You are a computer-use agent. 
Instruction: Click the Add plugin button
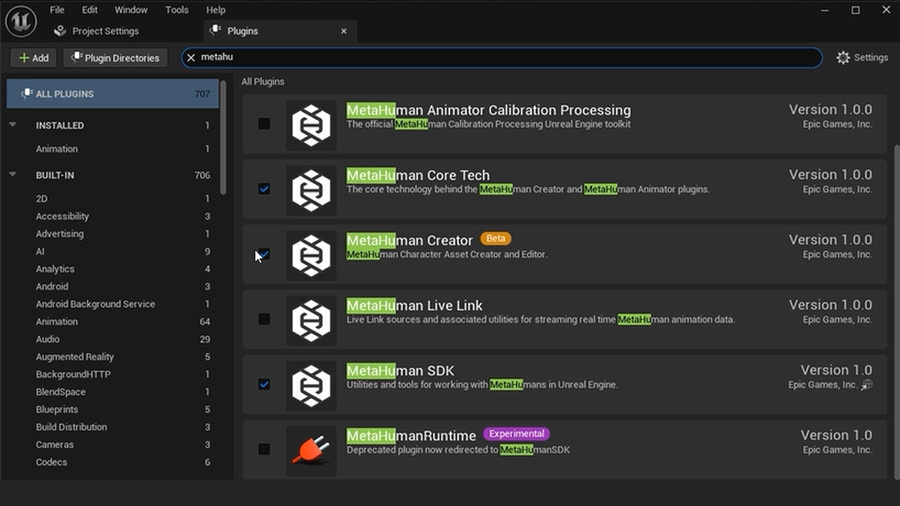tap(34, 58)
